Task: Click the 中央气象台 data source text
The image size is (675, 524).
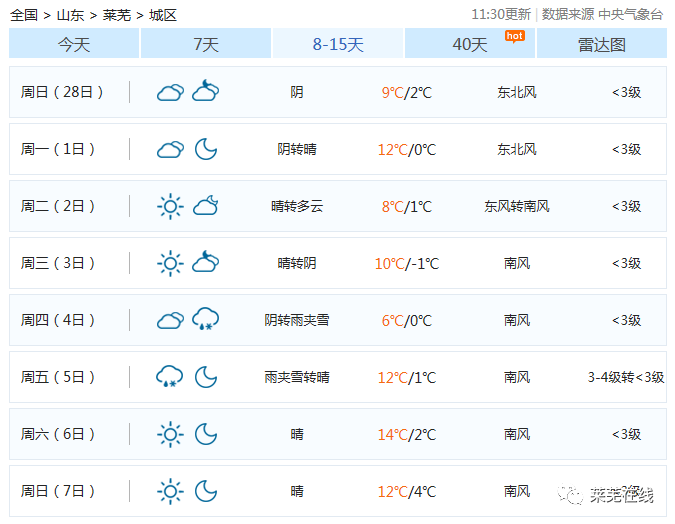Action: [x=631, y=15]
